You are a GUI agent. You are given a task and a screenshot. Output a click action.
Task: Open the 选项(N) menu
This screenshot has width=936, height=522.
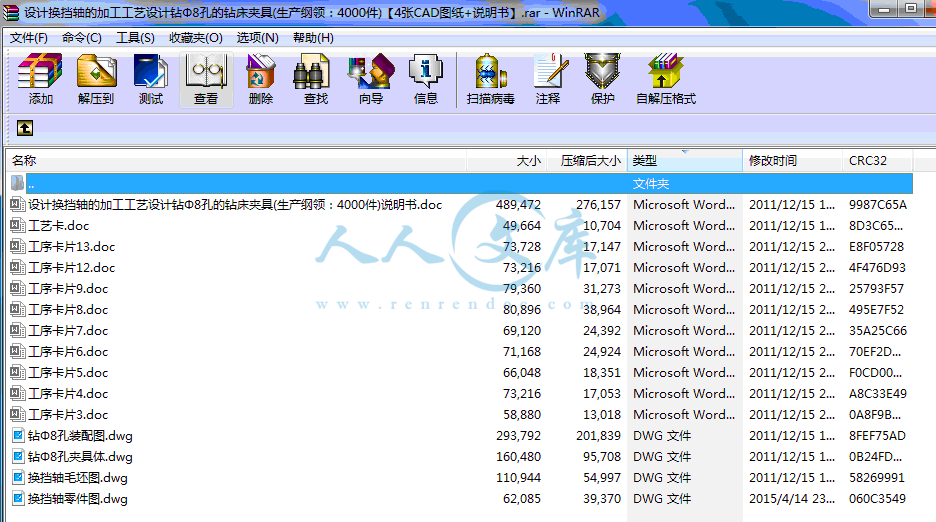pyautogui.click(x=257, y=38)
